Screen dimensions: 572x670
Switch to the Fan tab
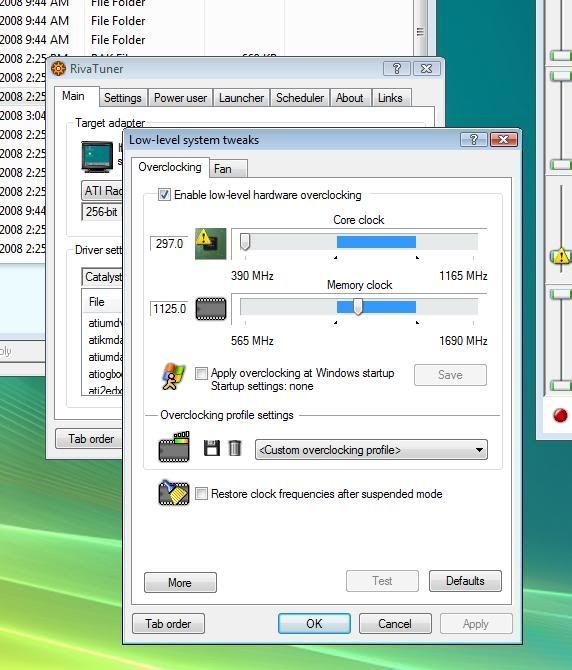coord(229,169)
